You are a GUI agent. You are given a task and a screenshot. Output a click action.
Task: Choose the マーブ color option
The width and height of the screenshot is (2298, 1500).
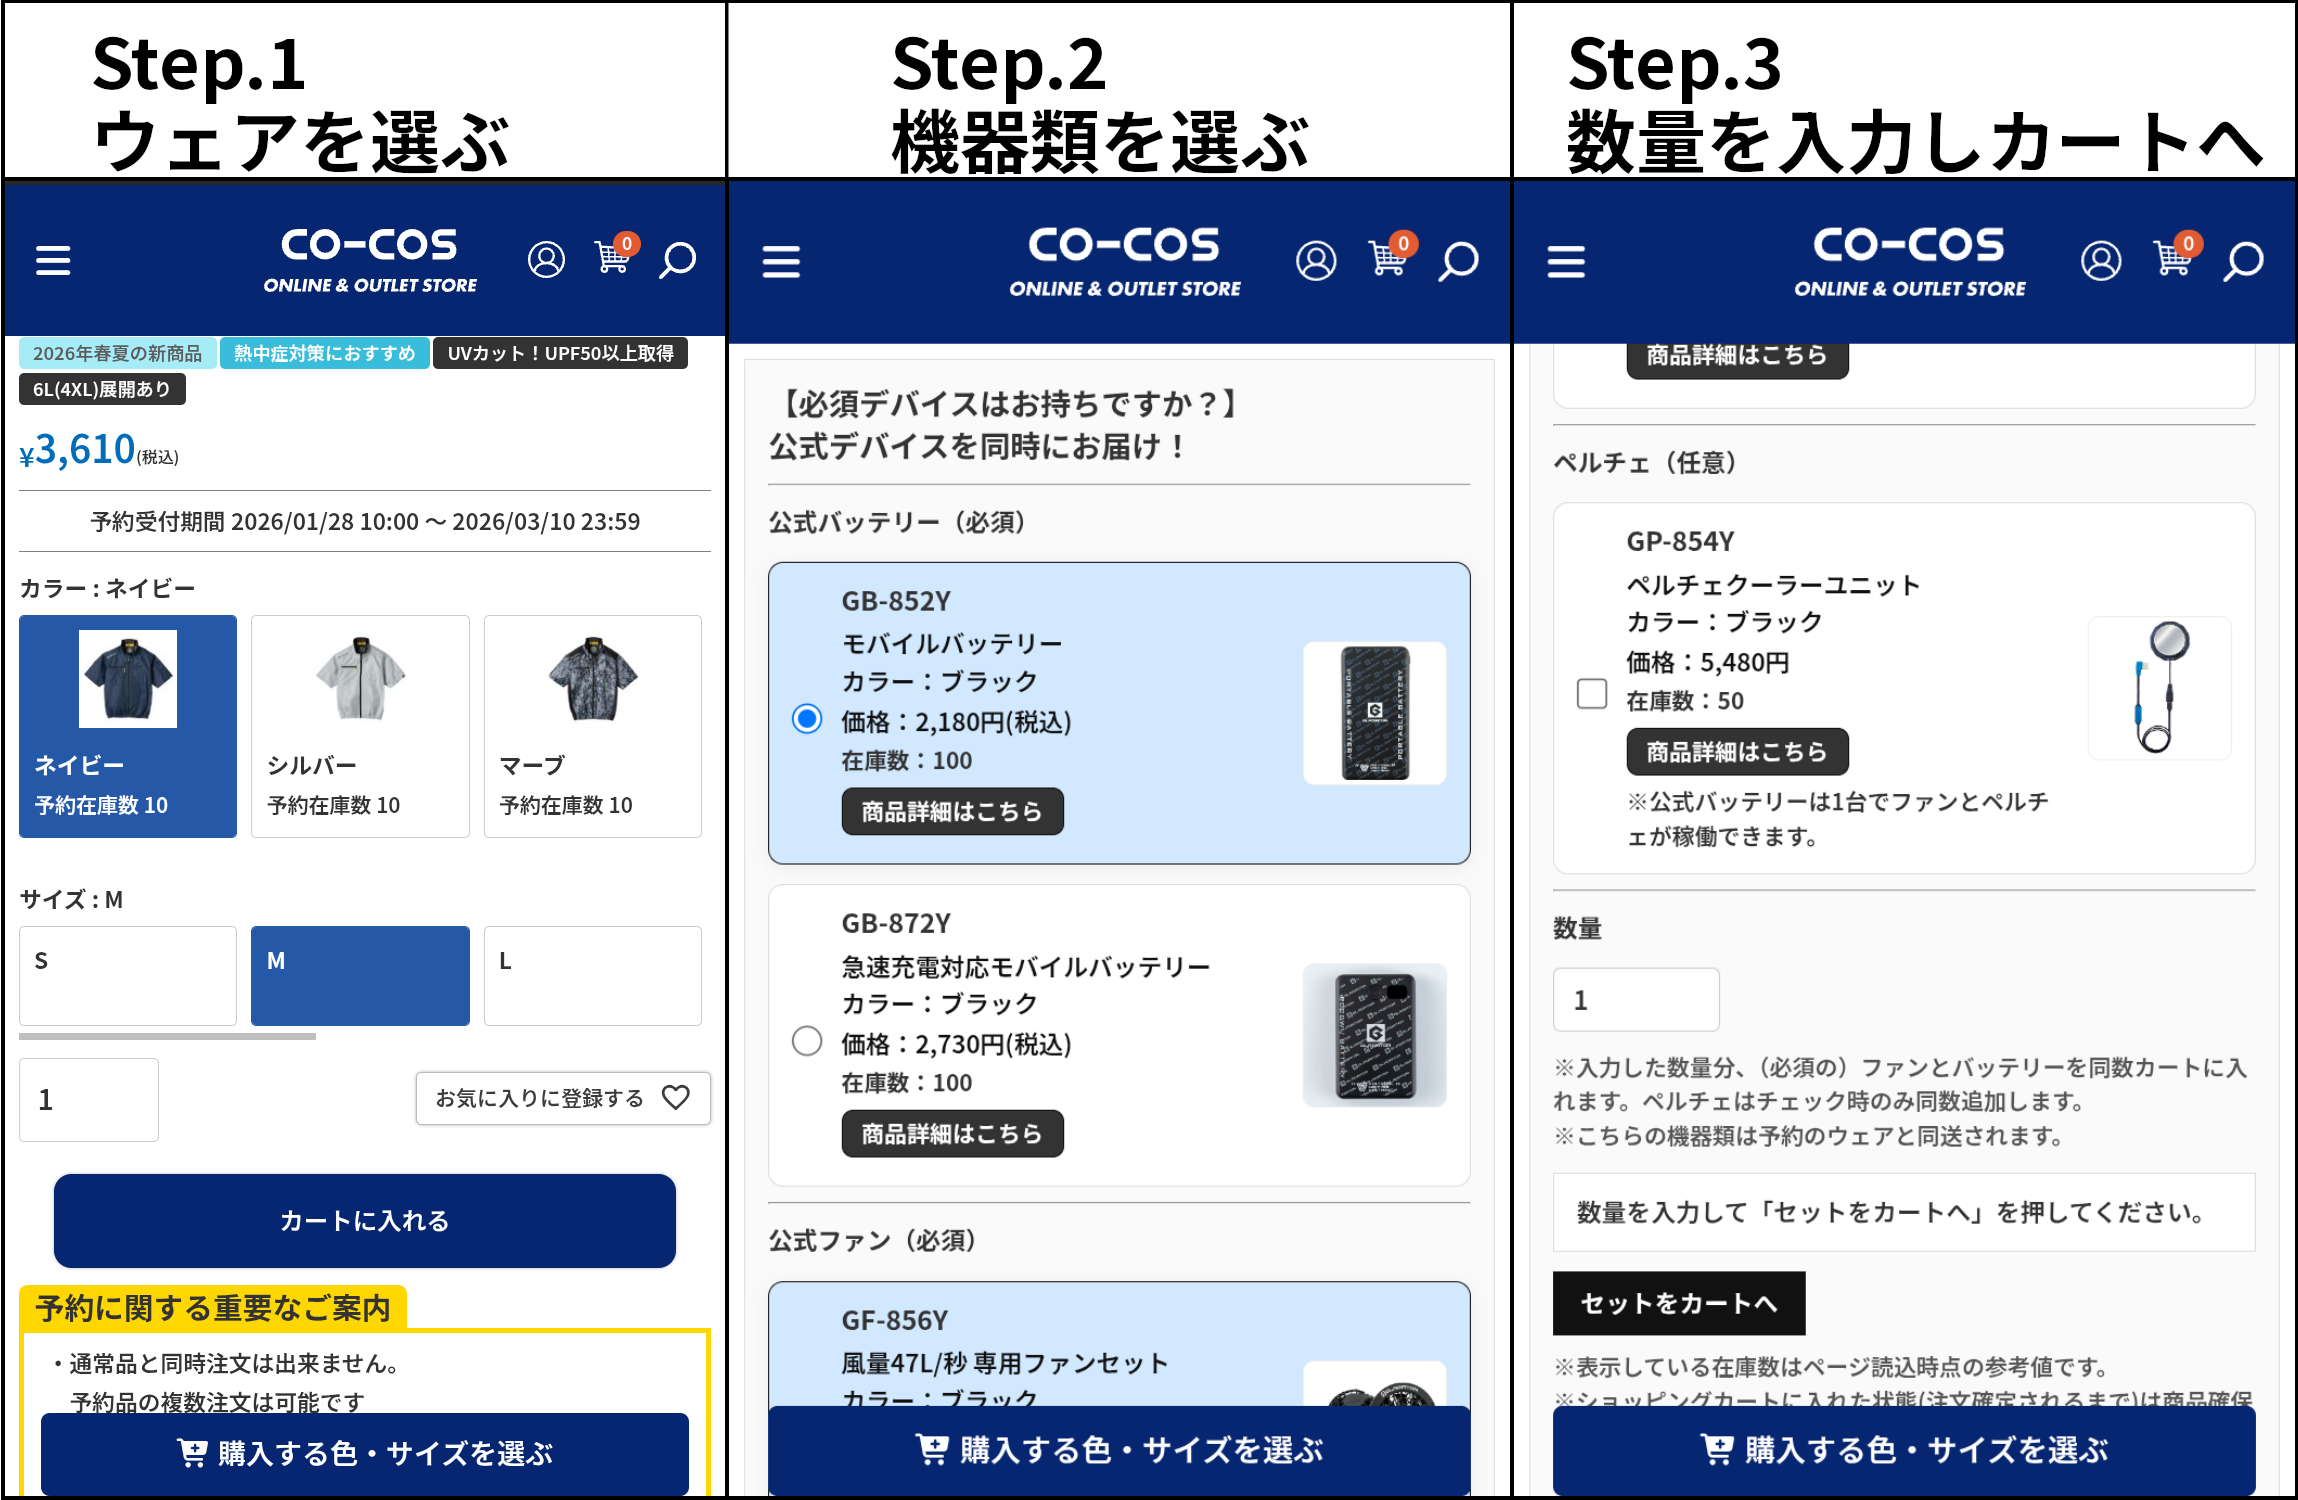tap(593, 726)
